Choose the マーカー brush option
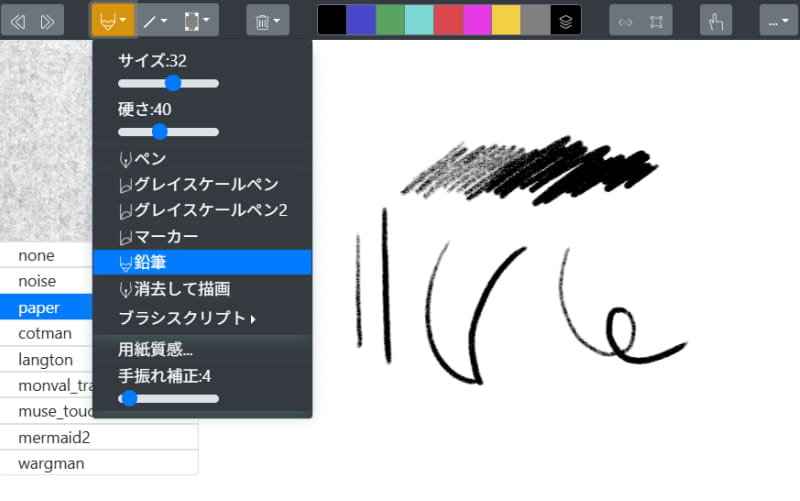 (x=202, y=237)
